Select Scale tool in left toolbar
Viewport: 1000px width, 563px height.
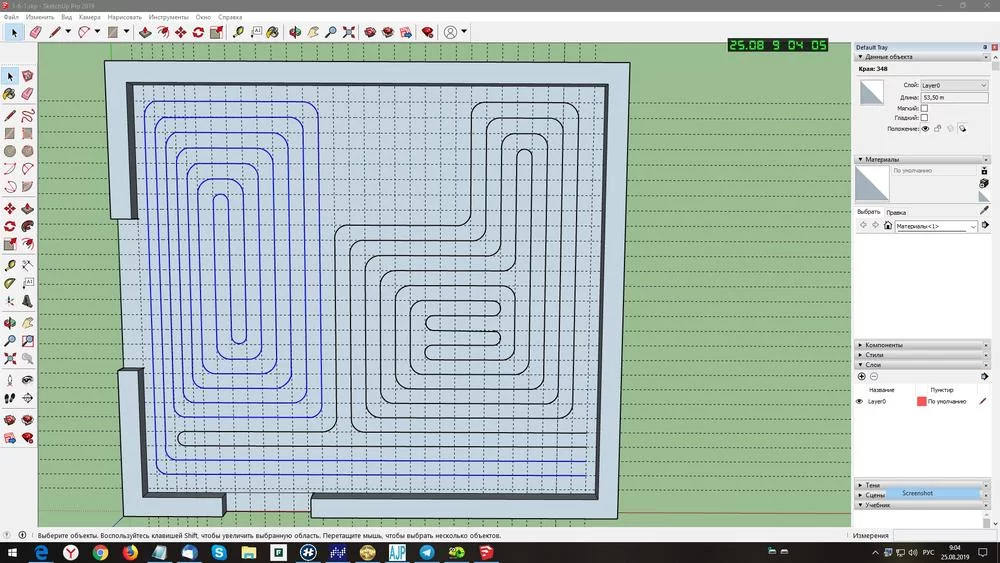[10, 244]
